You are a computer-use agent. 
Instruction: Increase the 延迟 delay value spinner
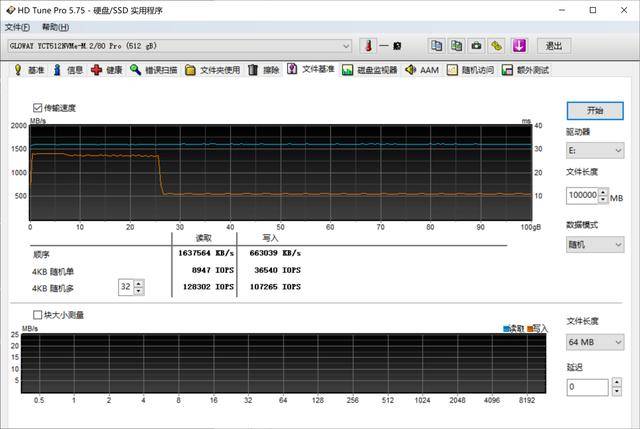point(617,382)
